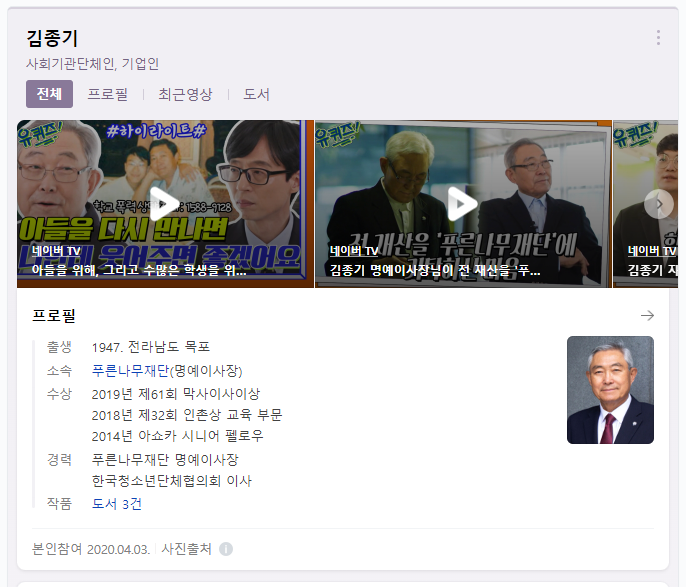Viewport: 686px width, 587px height.
Task: Show next videos with carousel arrow
Action: (x=659, y=204)
